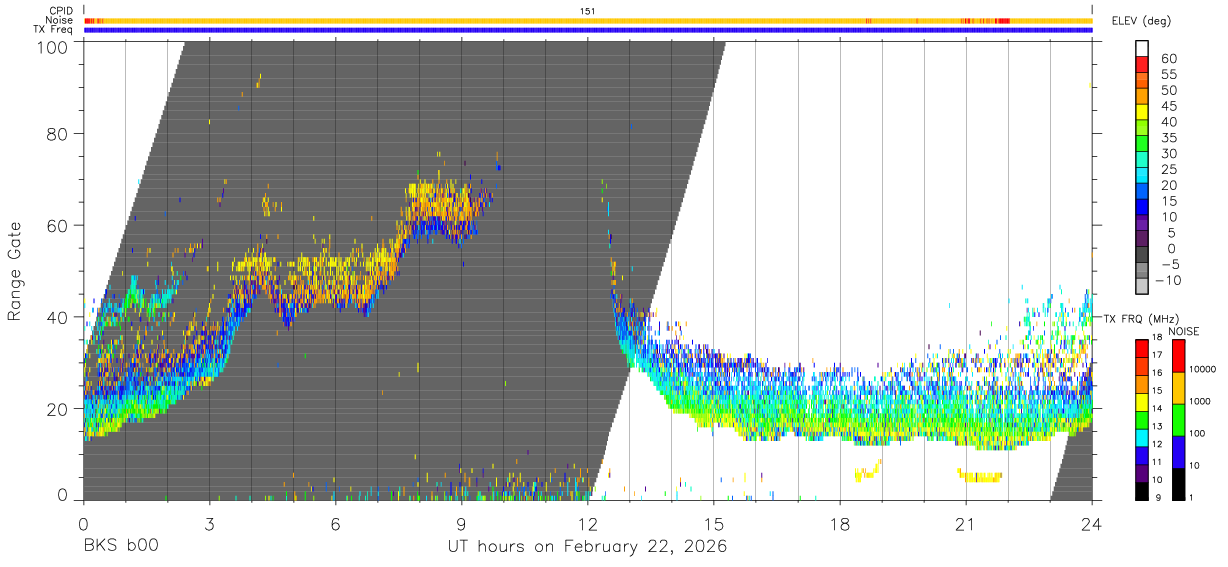
Task: Click the red swatch in NOISE colorbar
Action: point(1179,356)
